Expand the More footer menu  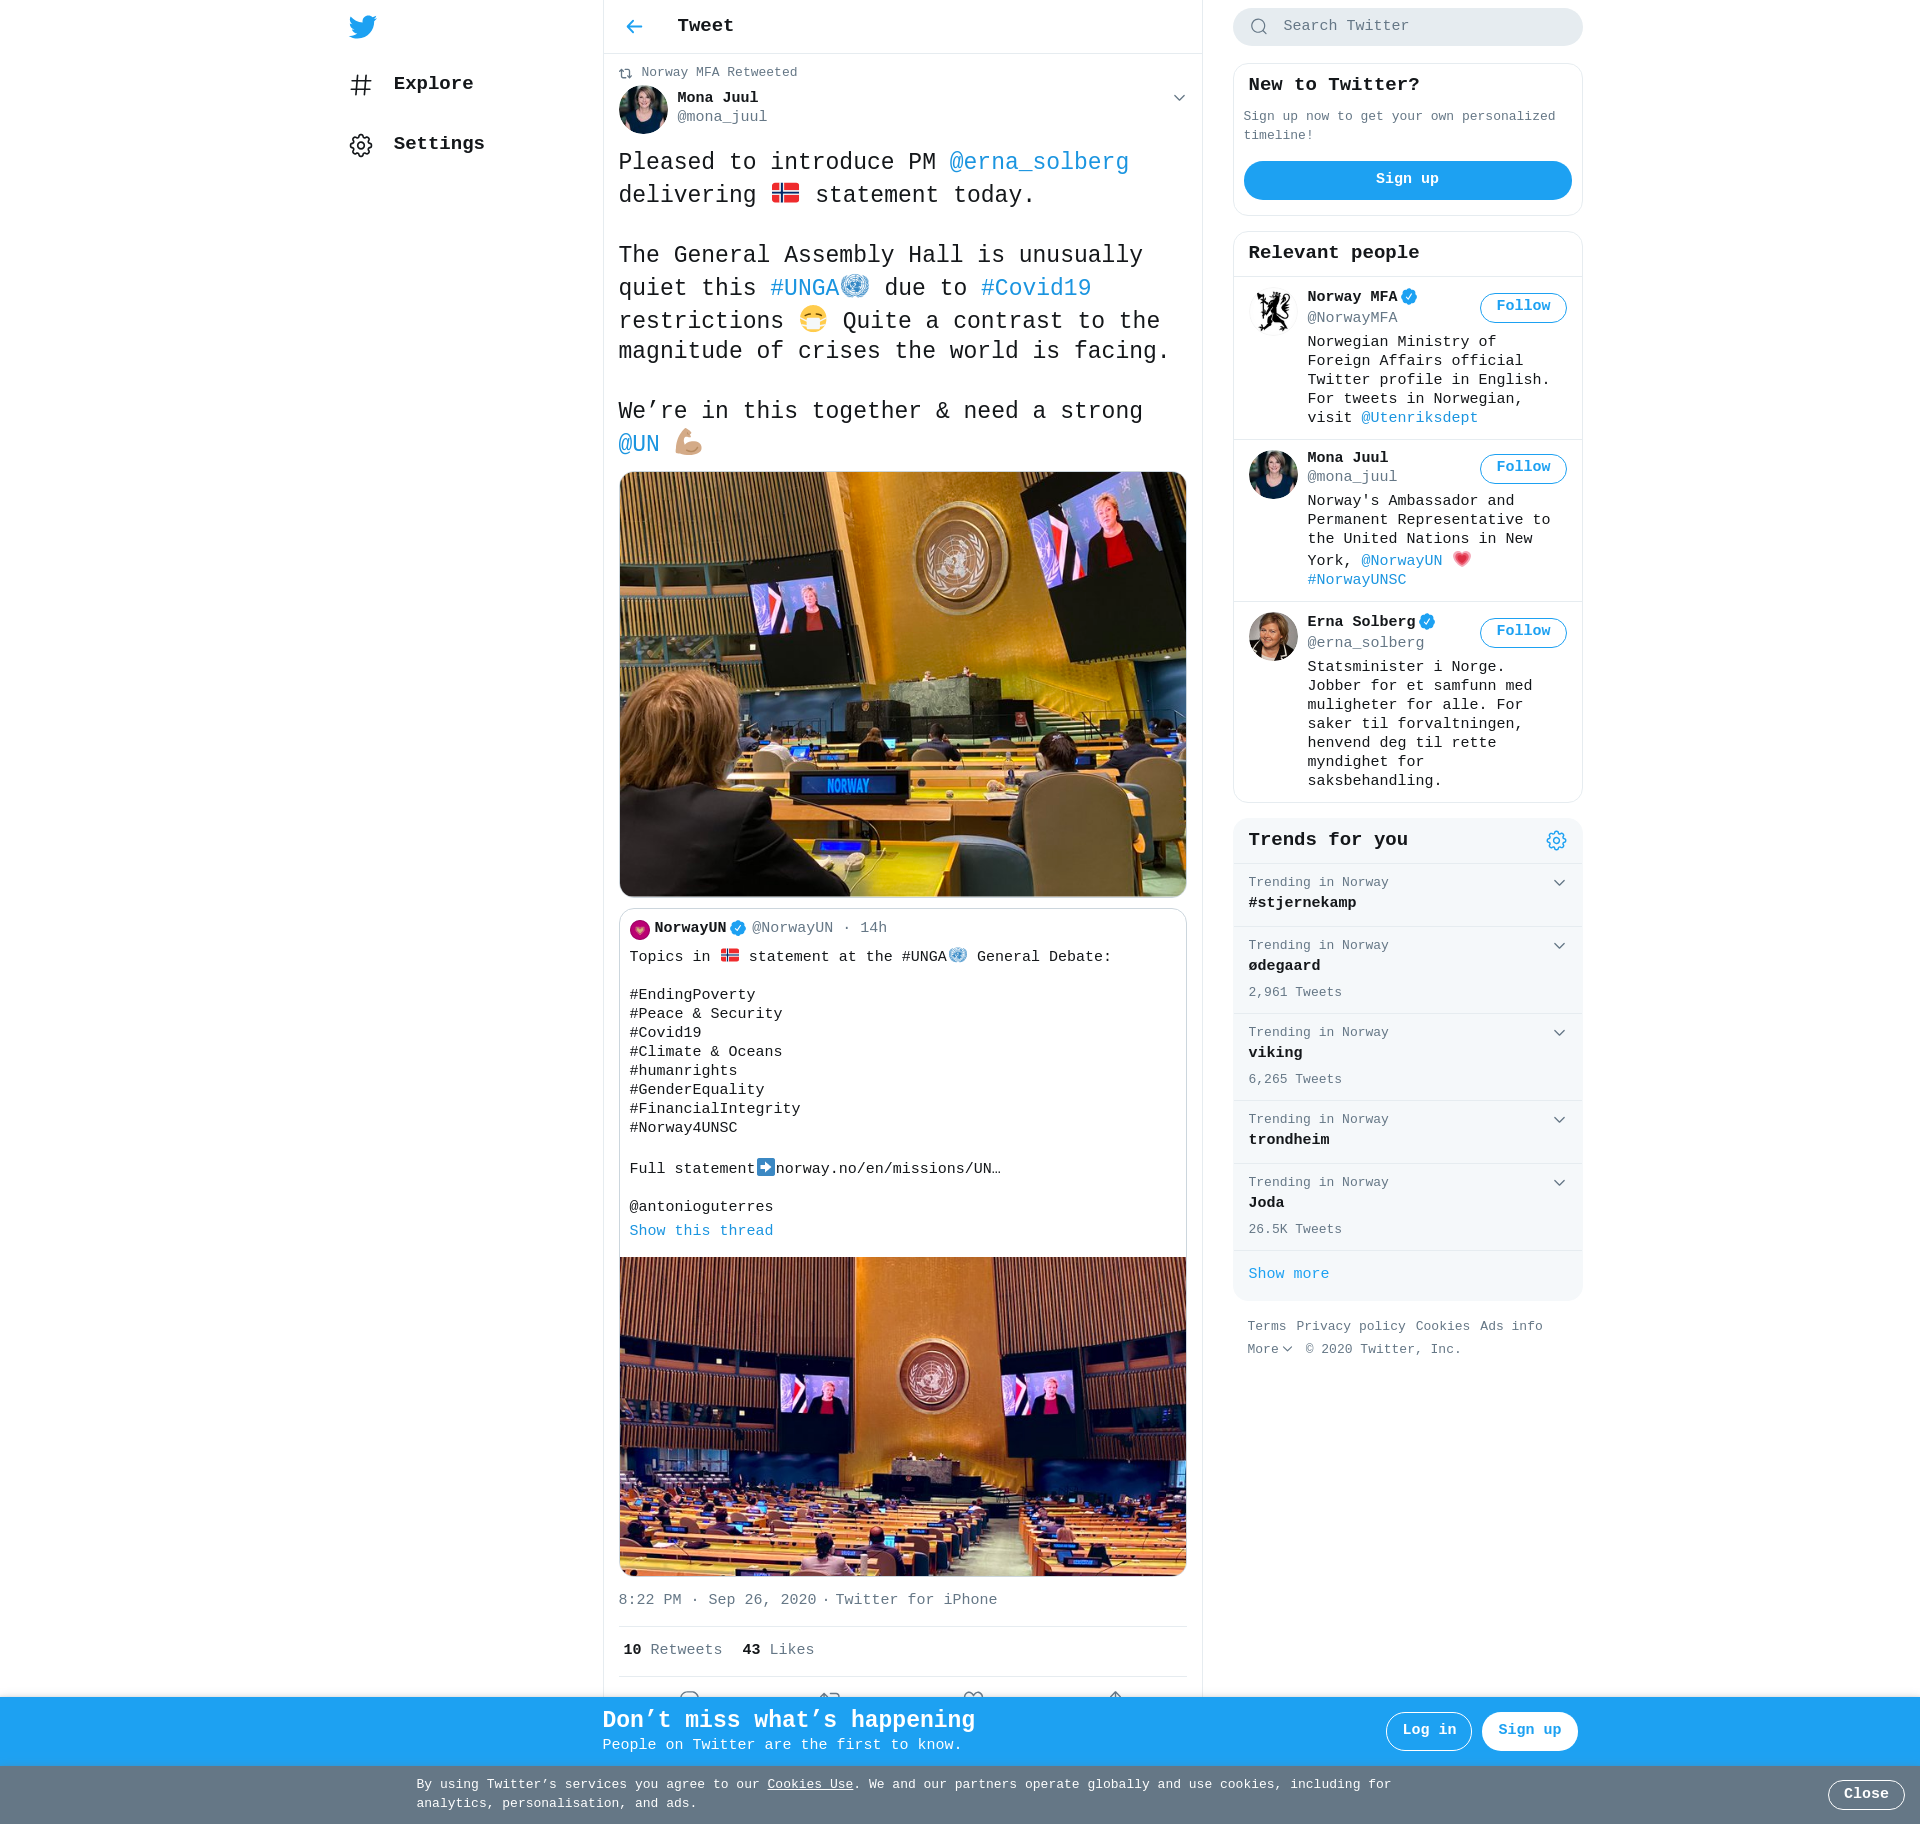(x=1269, y=1349)
